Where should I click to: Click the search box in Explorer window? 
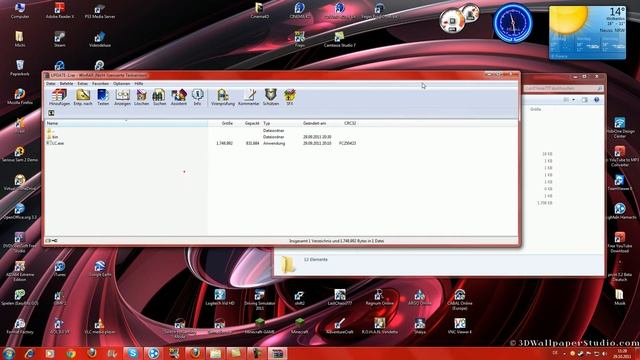tap(564, 88)
